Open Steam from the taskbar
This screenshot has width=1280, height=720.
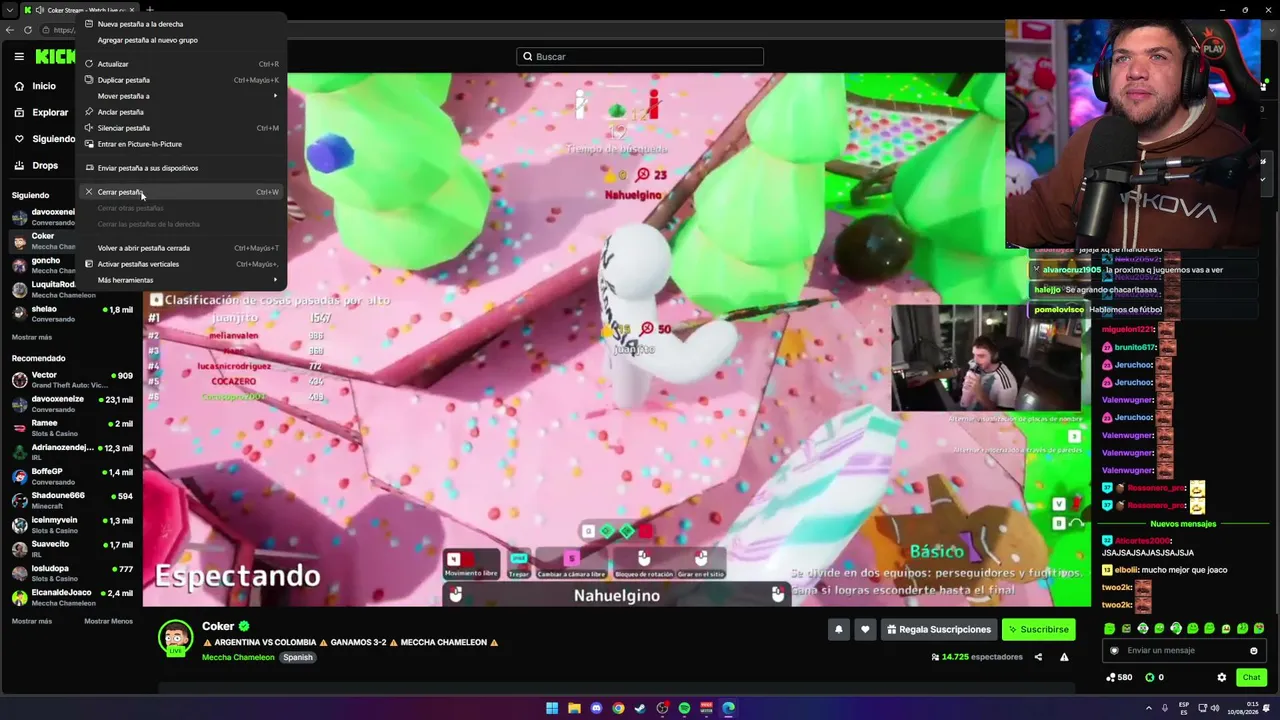coord(640,708)
